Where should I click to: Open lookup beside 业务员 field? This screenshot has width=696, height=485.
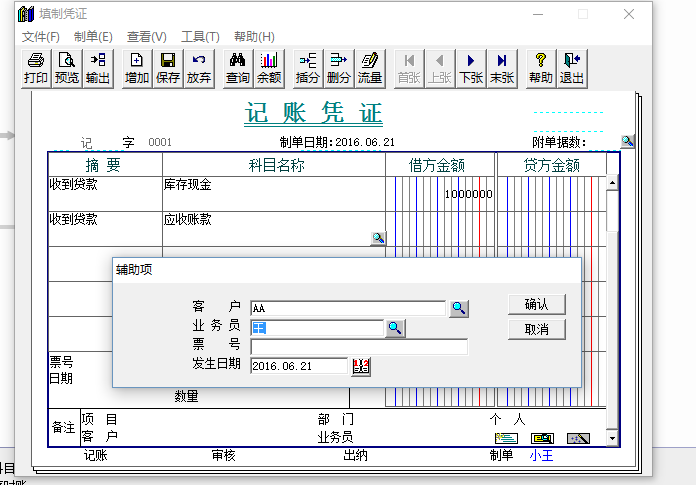pyautogui.click(x=395, y=328)
